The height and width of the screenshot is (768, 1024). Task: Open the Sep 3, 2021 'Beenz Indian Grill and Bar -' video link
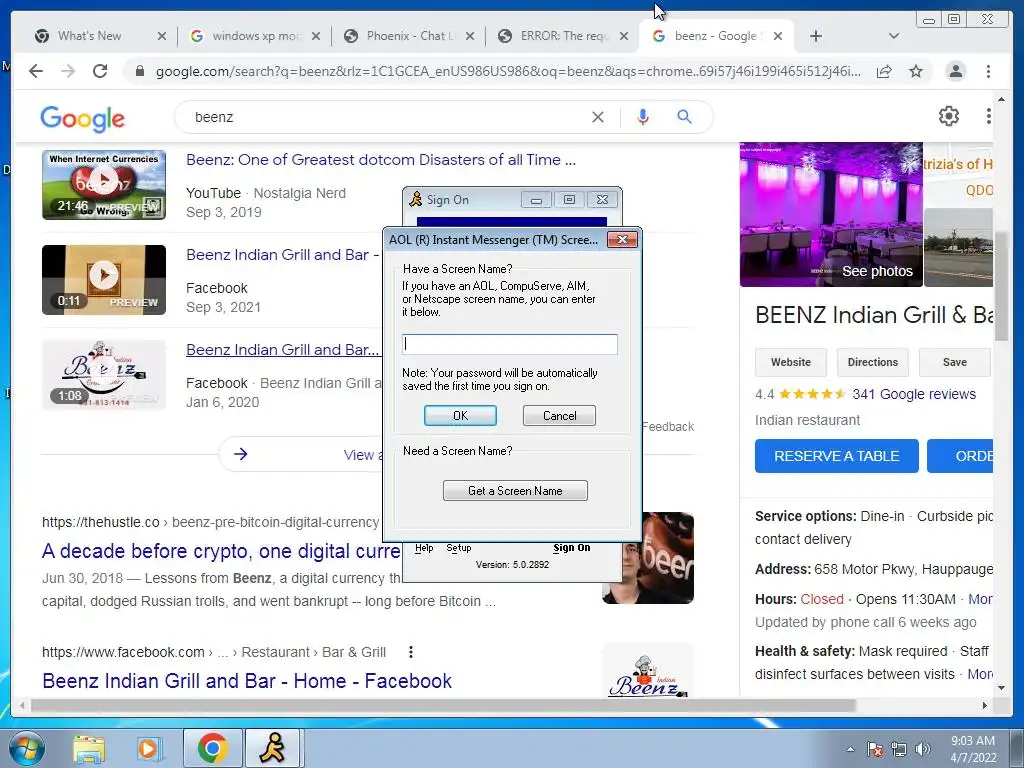[282, 255]
